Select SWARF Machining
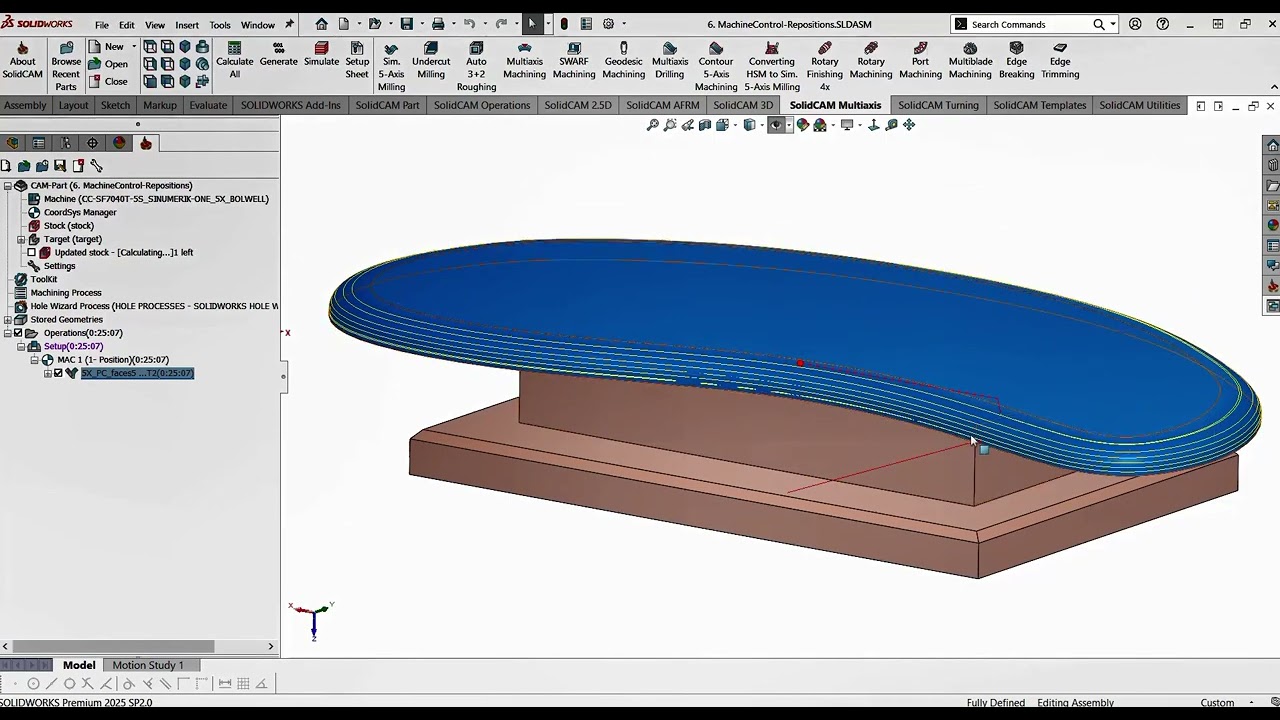 click(x=574, y=61)
